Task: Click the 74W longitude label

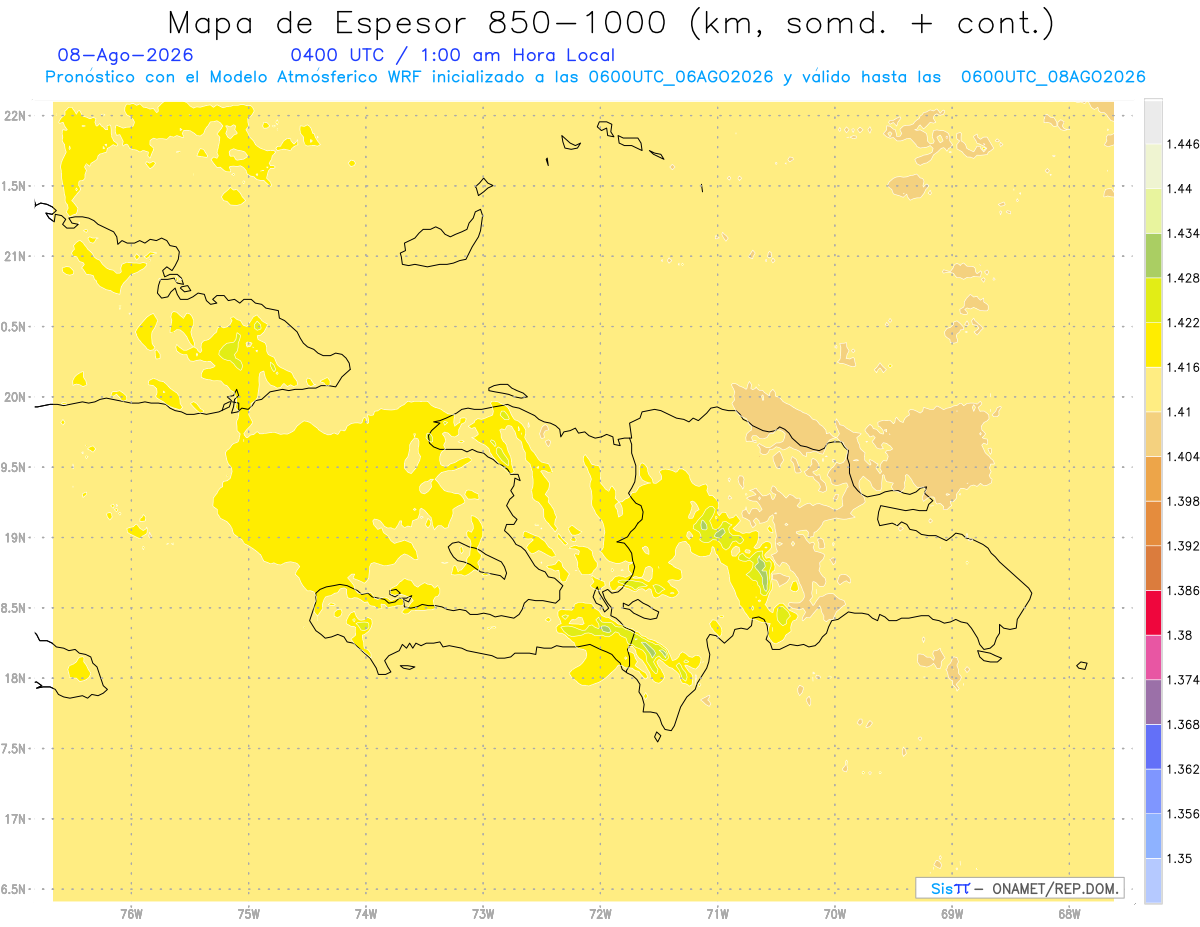Action: (366, 914)
